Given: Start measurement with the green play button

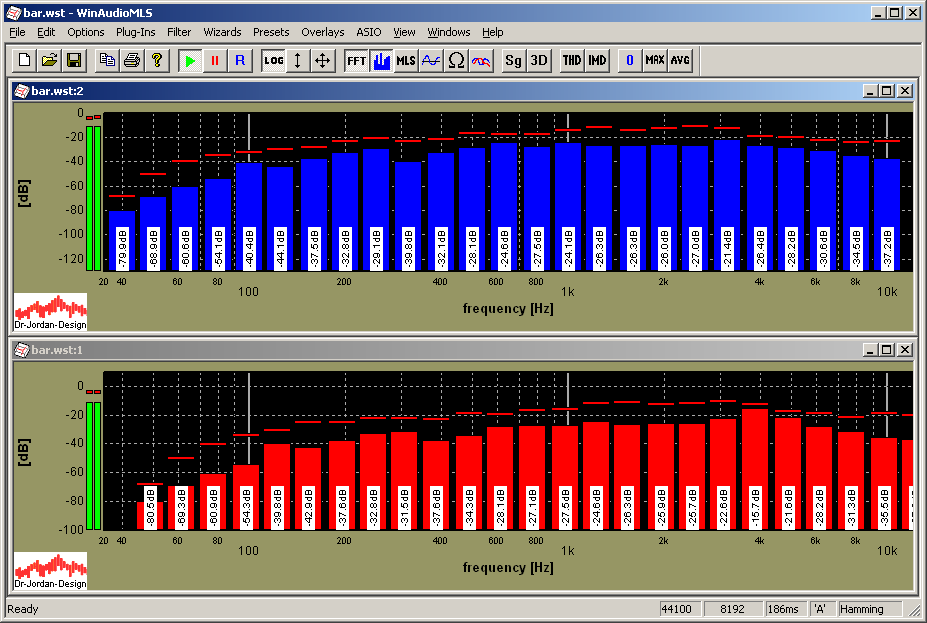Looking at the screenshot, I should [x=190, y=61].
